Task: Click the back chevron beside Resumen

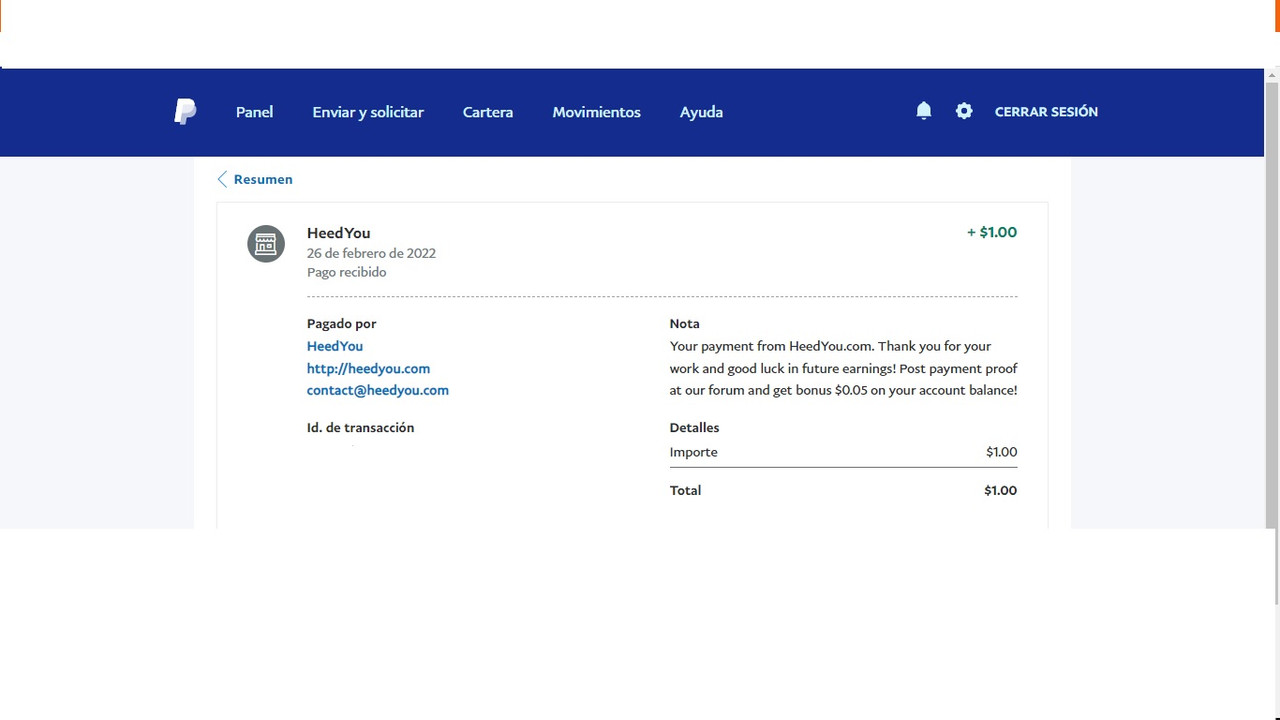Action: coord(222,179)
